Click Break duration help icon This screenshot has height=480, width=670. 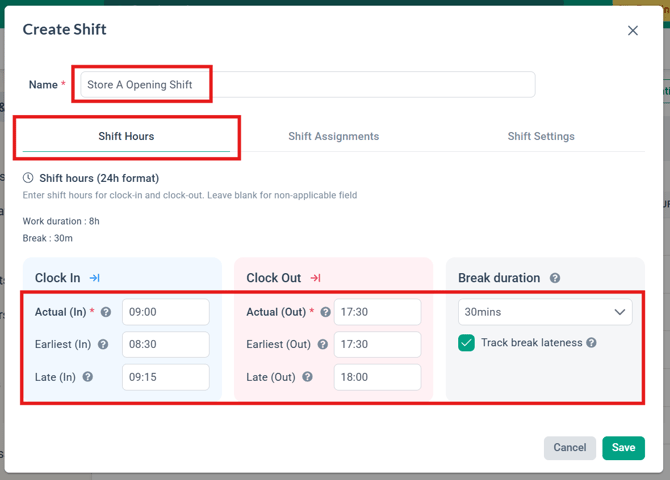click(555, 278)
